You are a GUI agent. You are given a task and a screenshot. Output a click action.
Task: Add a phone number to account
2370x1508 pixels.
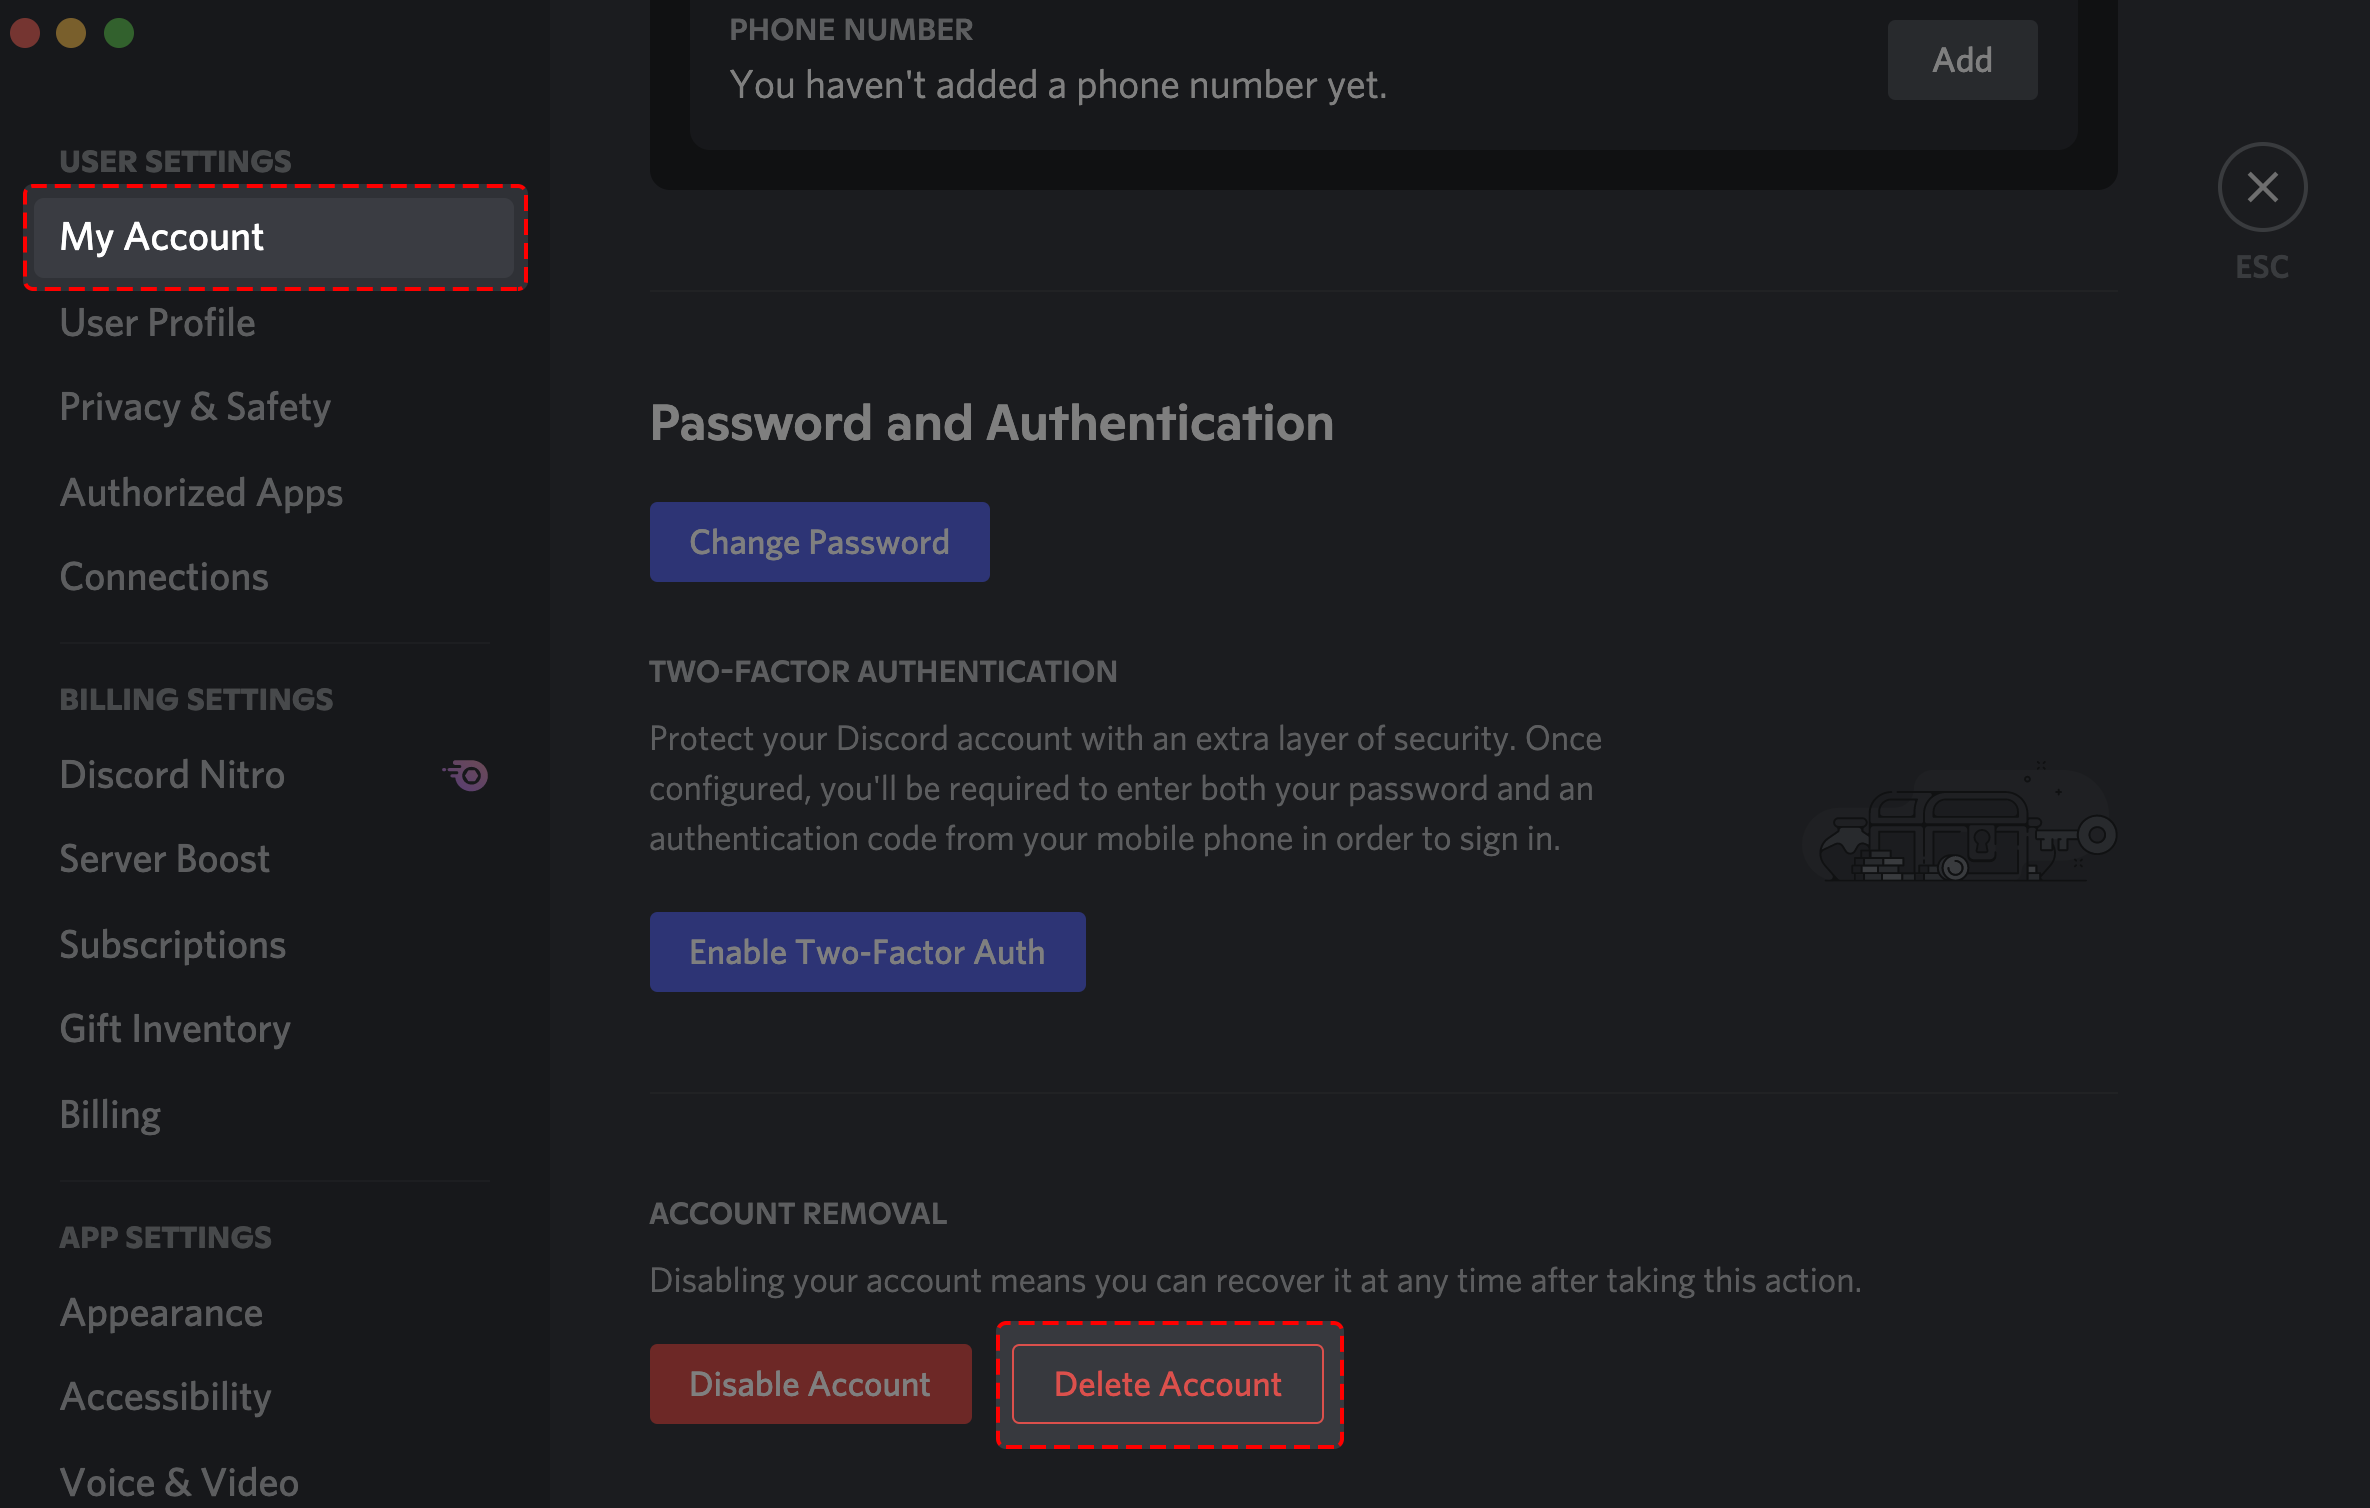point(1961,60)
